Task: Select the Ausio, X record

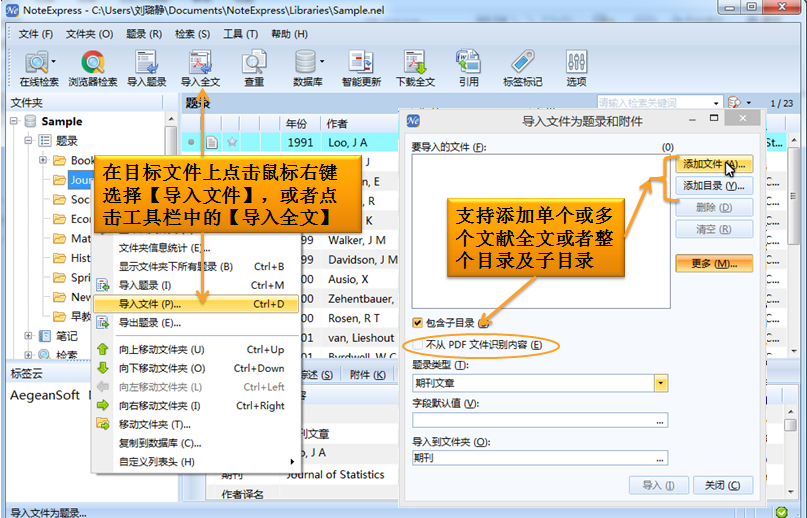Action: tap(350, 279)
